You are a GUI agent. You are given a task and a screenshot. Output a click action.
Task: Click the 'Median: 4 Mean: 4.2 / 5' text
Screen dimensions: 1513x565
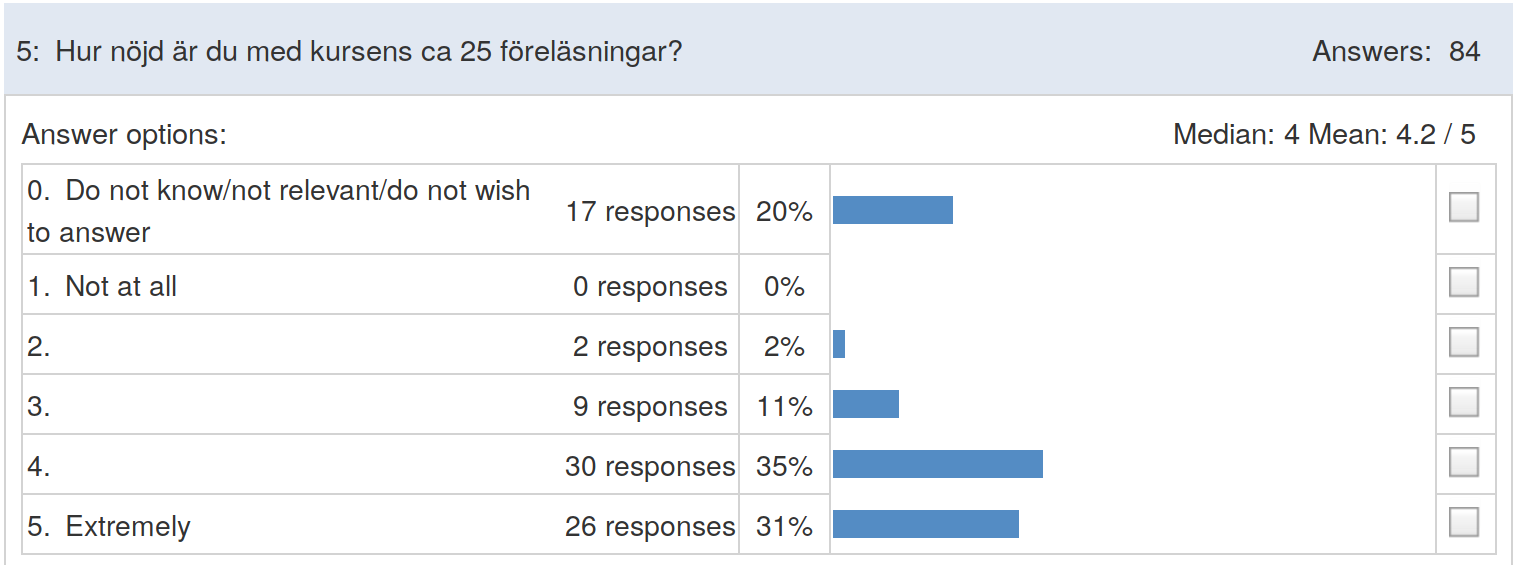coord(1324,134)
